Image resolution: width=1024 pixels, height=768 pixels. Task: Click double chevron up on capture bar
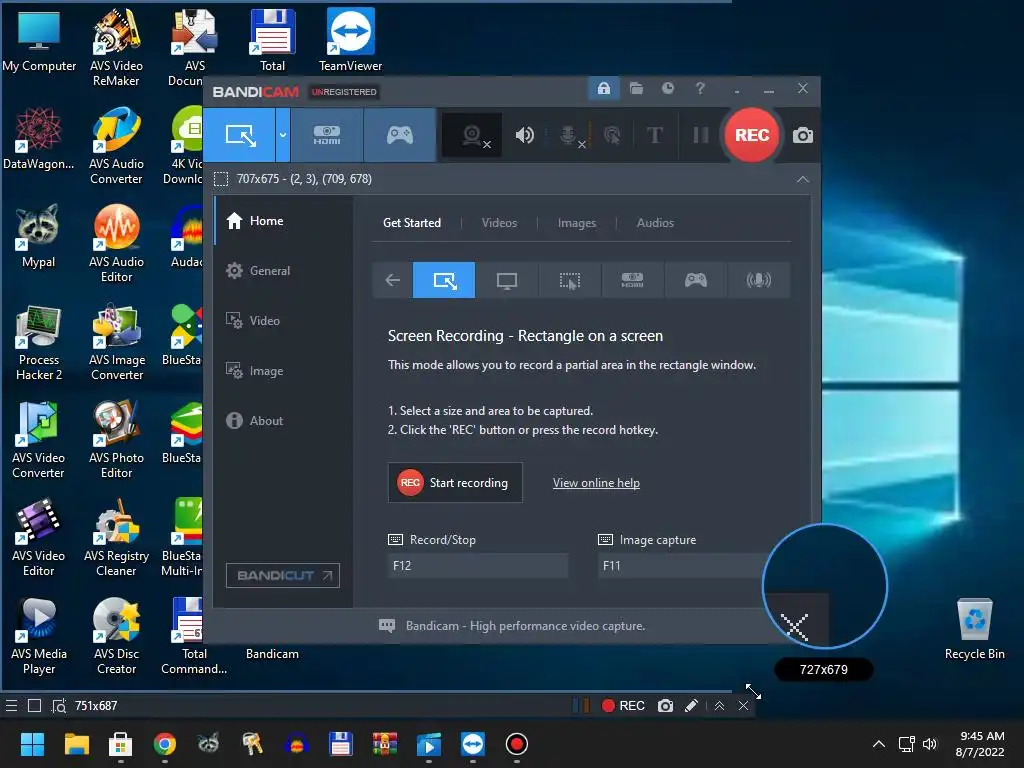tap(719, 705)
